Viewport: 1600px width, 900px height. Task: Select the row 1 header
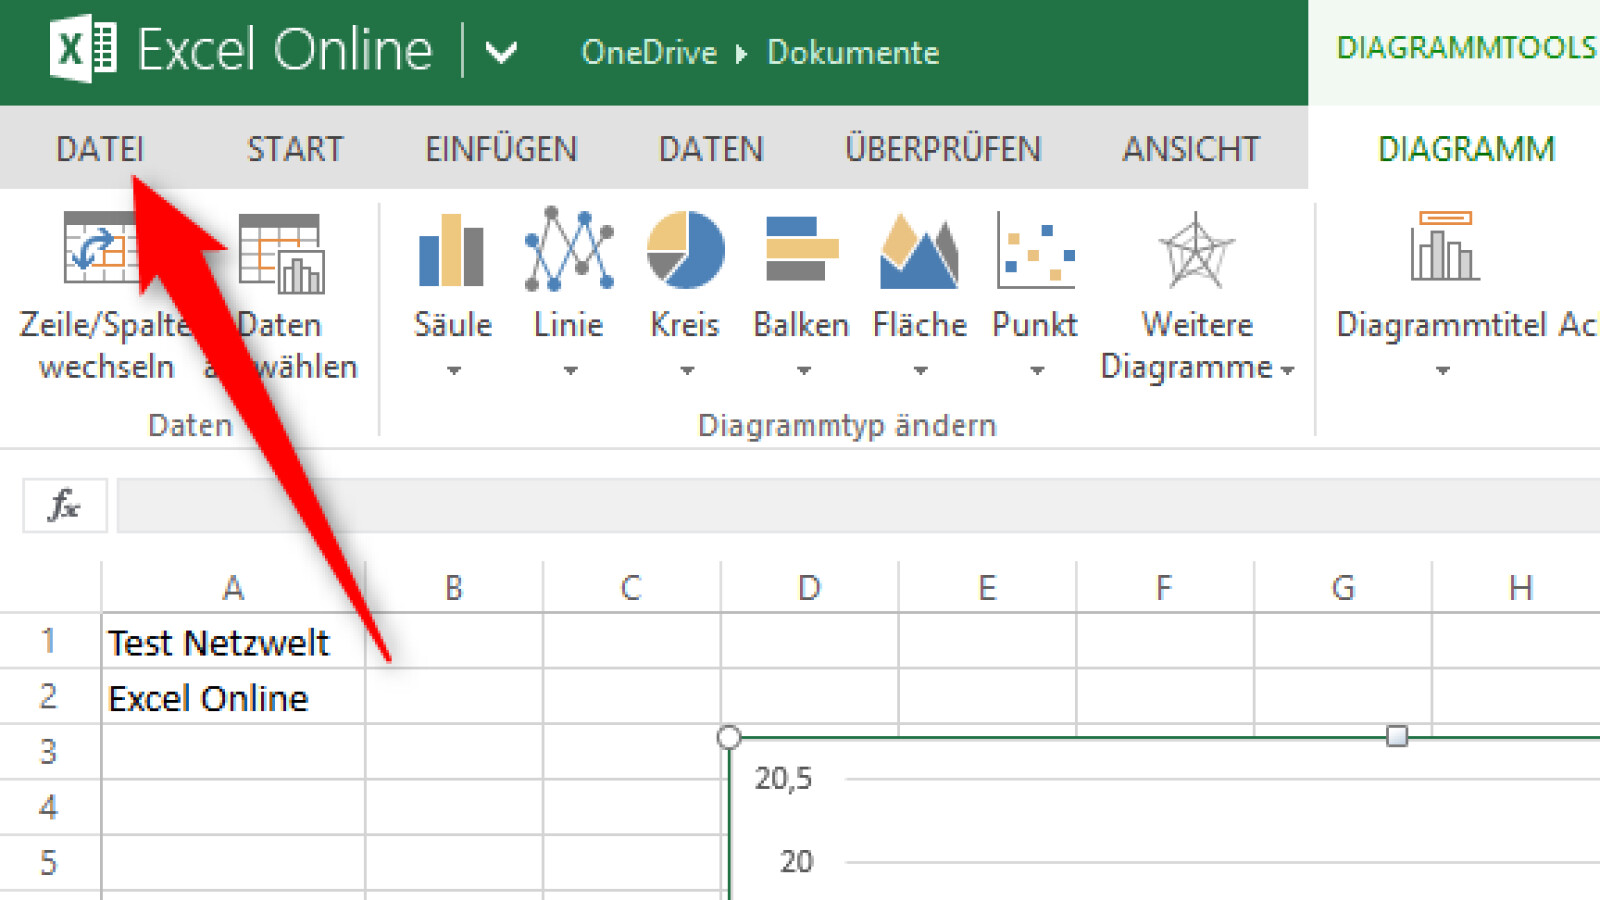pos(49,641)
